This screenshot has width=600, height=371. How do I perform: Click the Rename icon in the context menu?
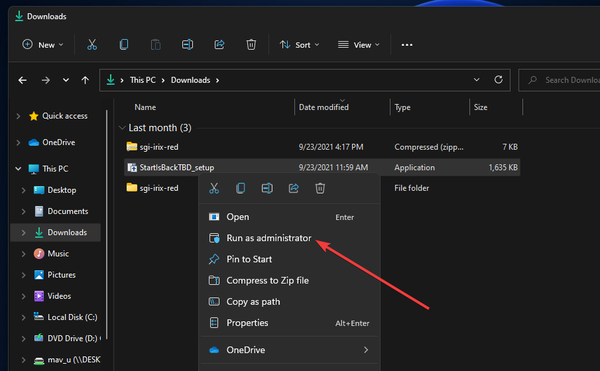click(267, 188)
